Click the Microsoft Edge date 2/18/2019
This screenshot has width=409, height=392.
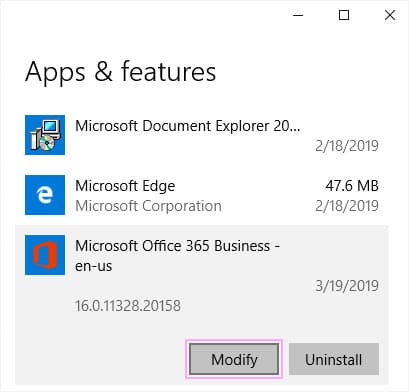coord(347,206)
